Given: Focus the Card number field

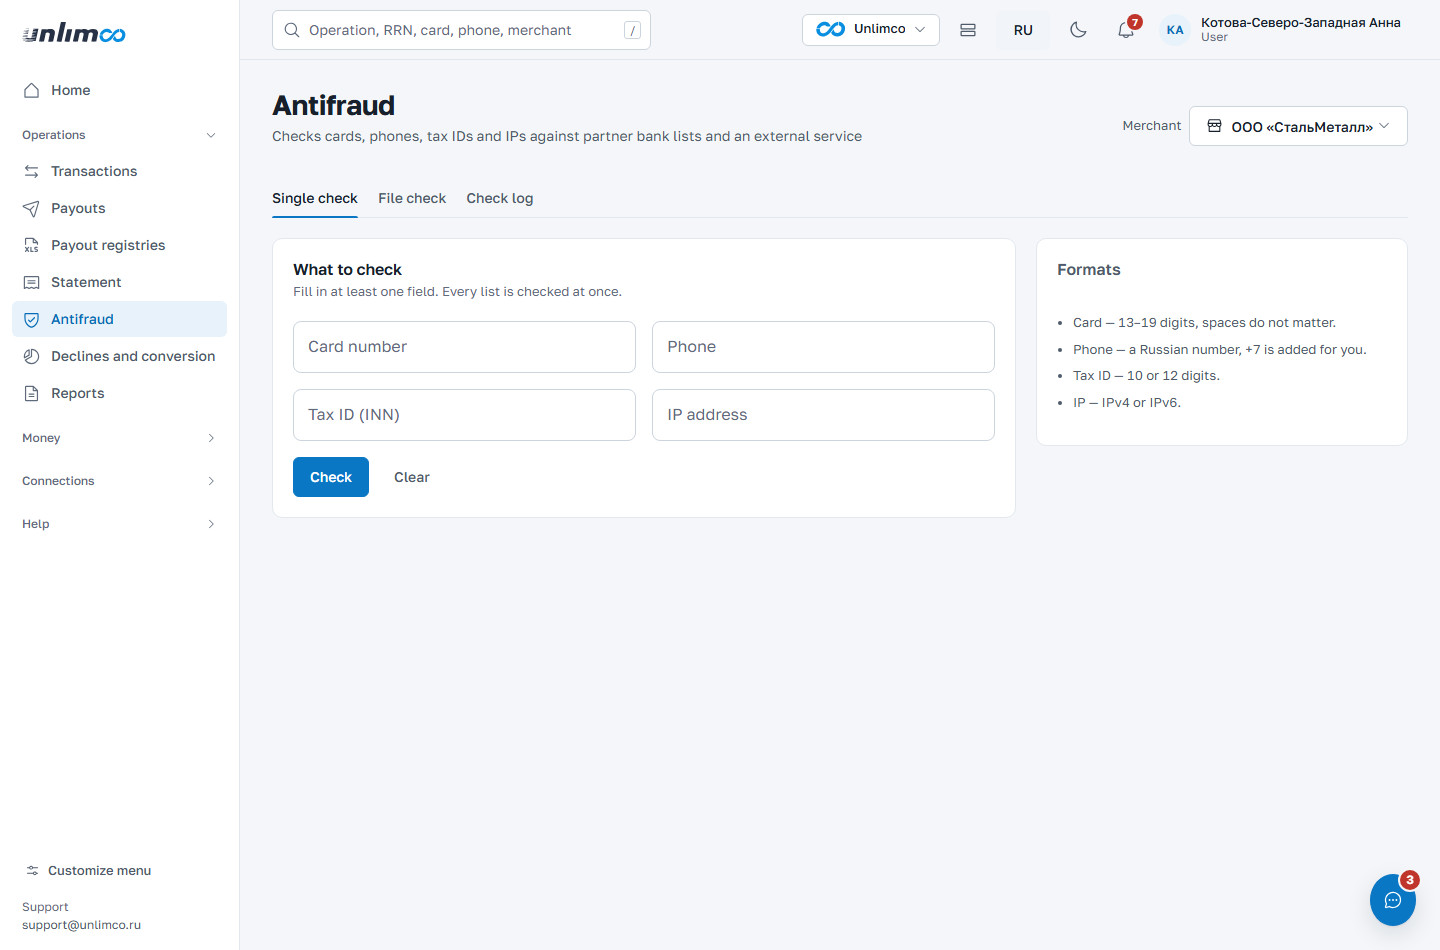Looking at the screenshot, I should coord(464,347).
